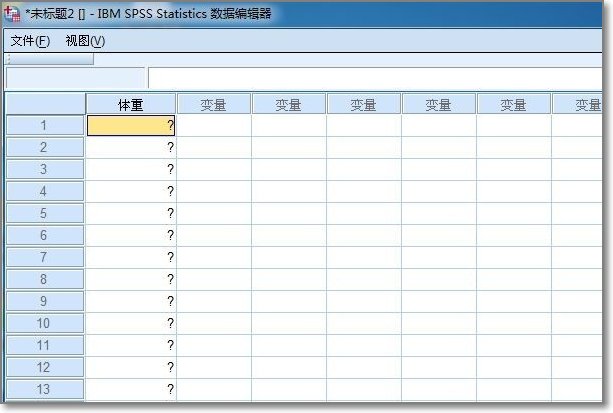Click the cell reference box above the grid
613x413 pixels.
pos(75,78)
